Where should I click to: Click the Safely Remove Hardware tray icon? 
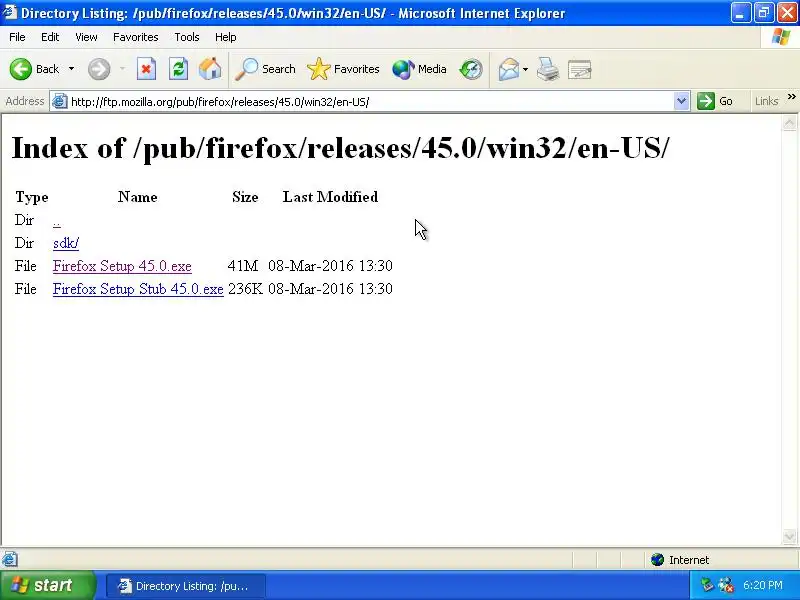(x=707, y=585)
